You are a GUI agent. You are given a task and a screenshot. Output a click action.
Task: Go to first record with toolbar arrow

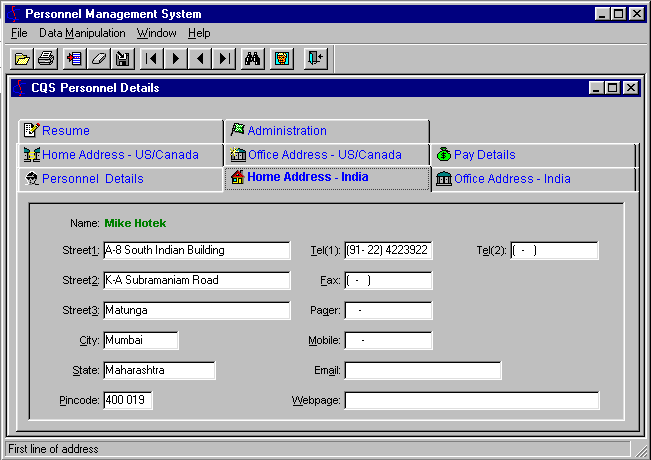151,59
